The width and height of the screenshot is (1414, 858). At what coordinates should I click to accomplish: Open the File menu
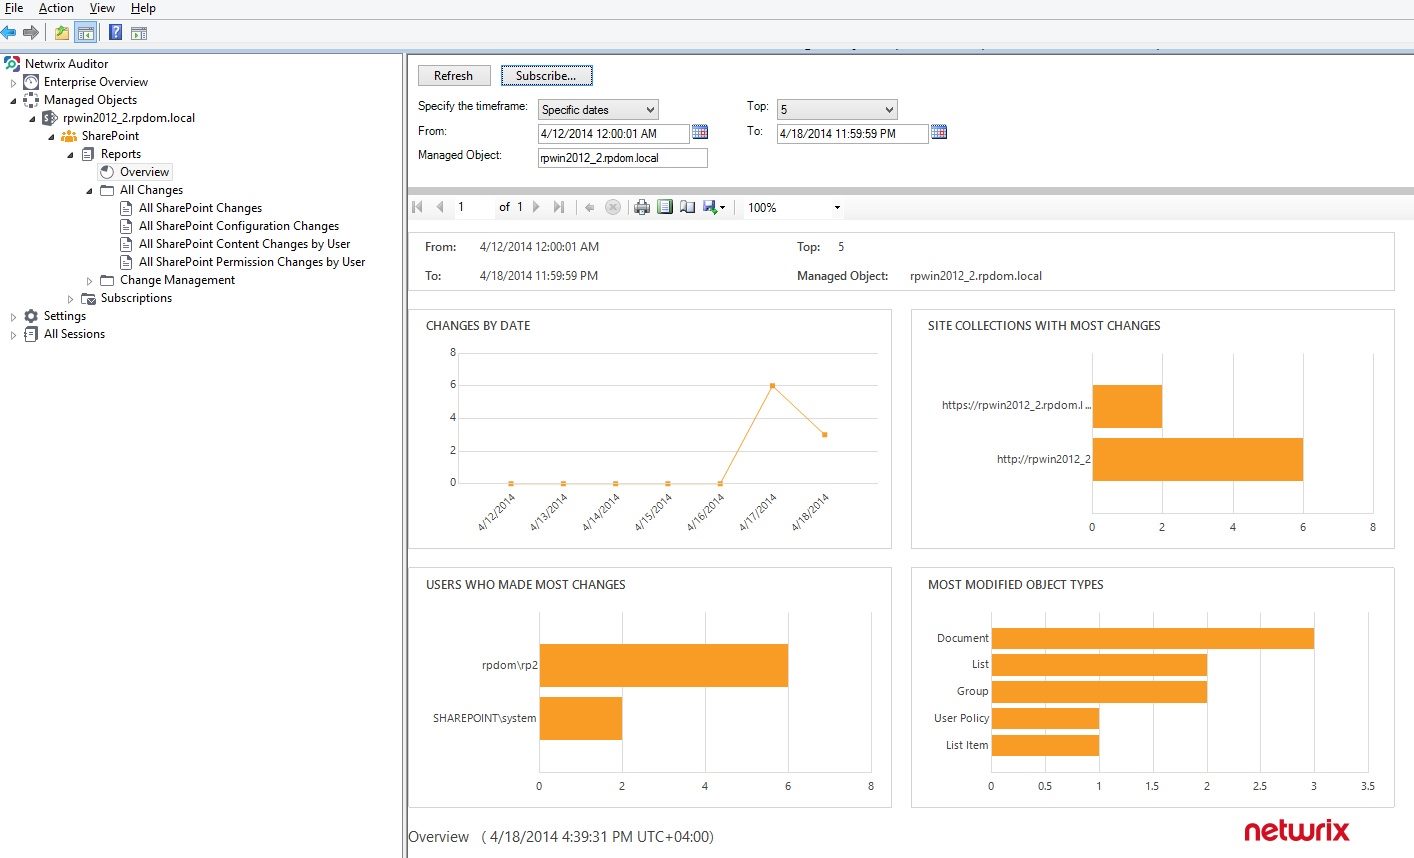14,8
